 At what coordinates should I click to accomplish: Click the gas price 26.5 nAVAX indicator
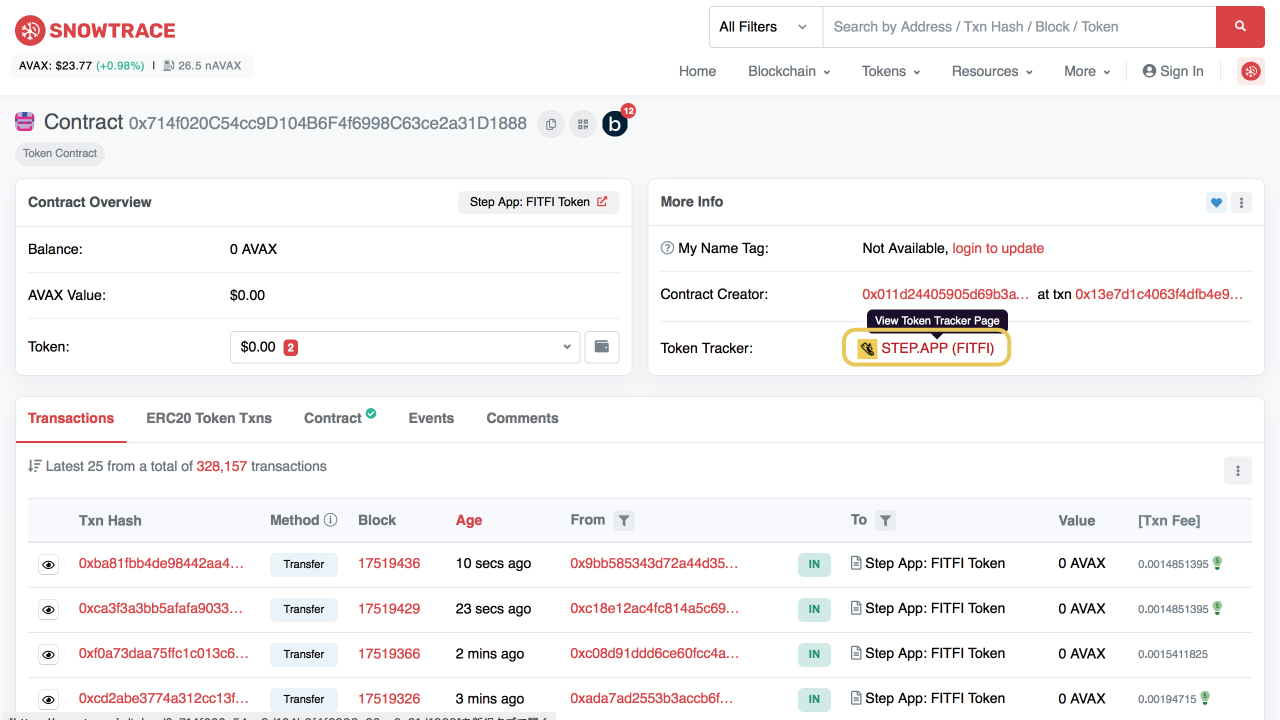point(202,66)
